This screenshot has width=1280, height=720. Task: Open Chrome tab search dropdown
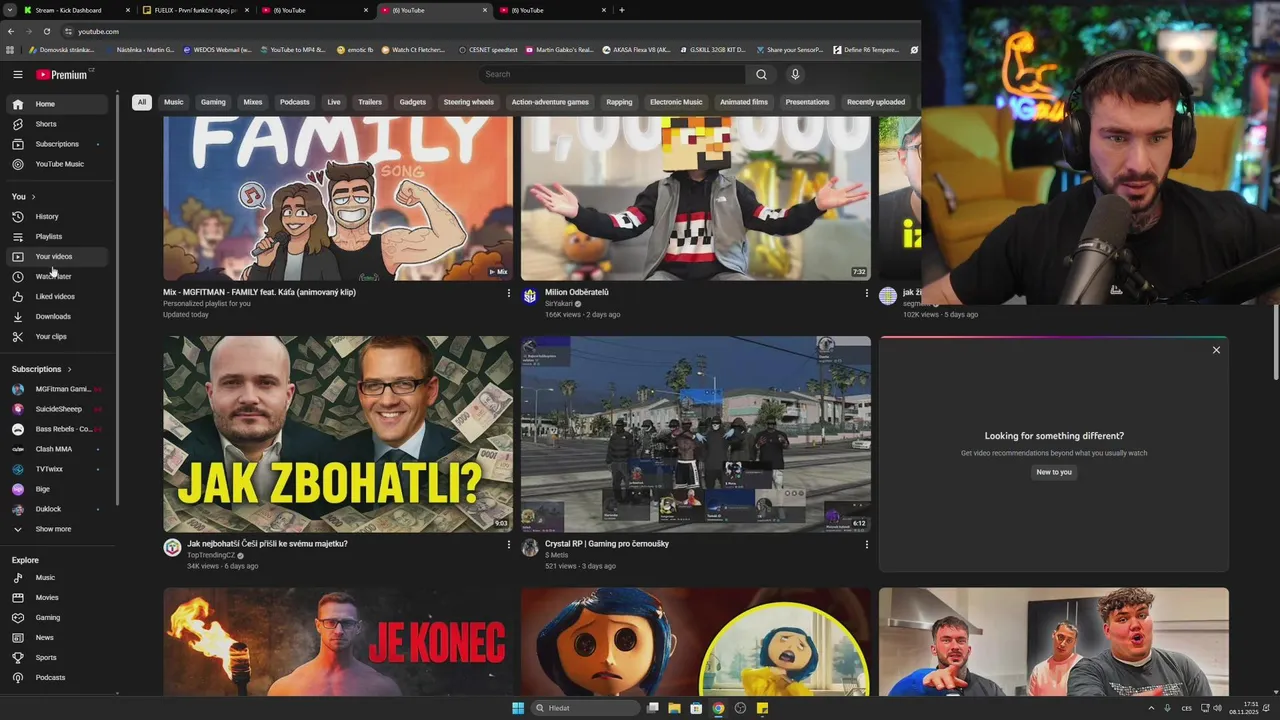pyautogui.click(x=9, y=10)
